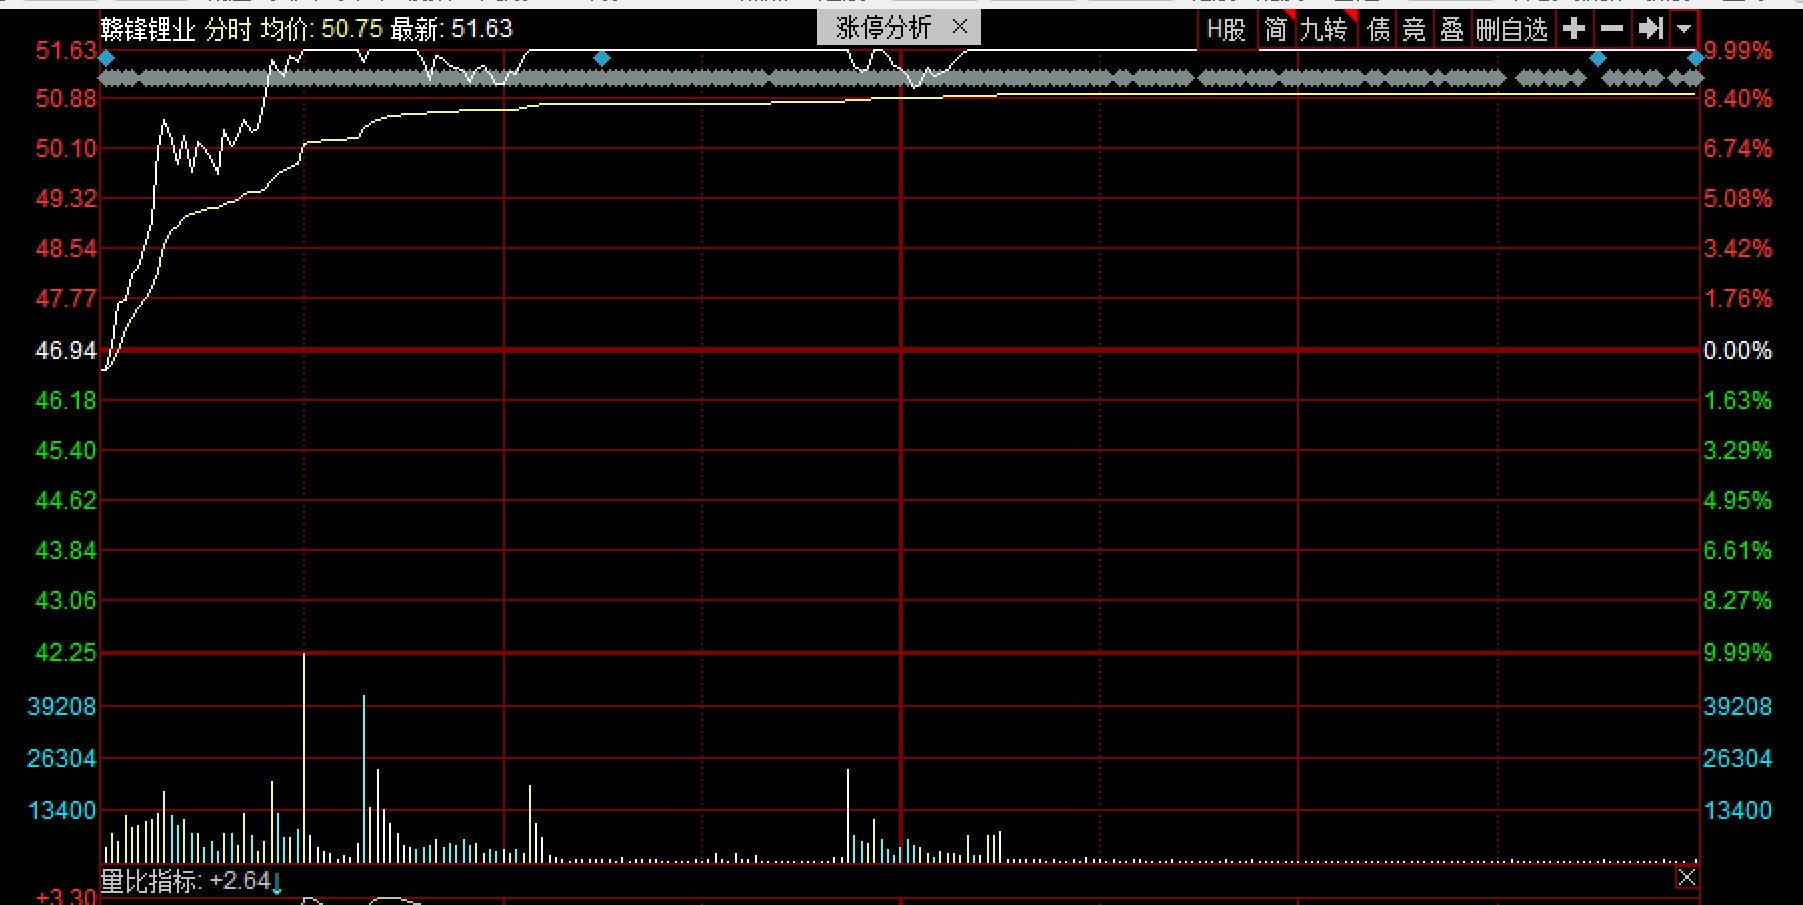
Task: Click the 赣锋锂业 stock name title
Action: pos(148,29)
